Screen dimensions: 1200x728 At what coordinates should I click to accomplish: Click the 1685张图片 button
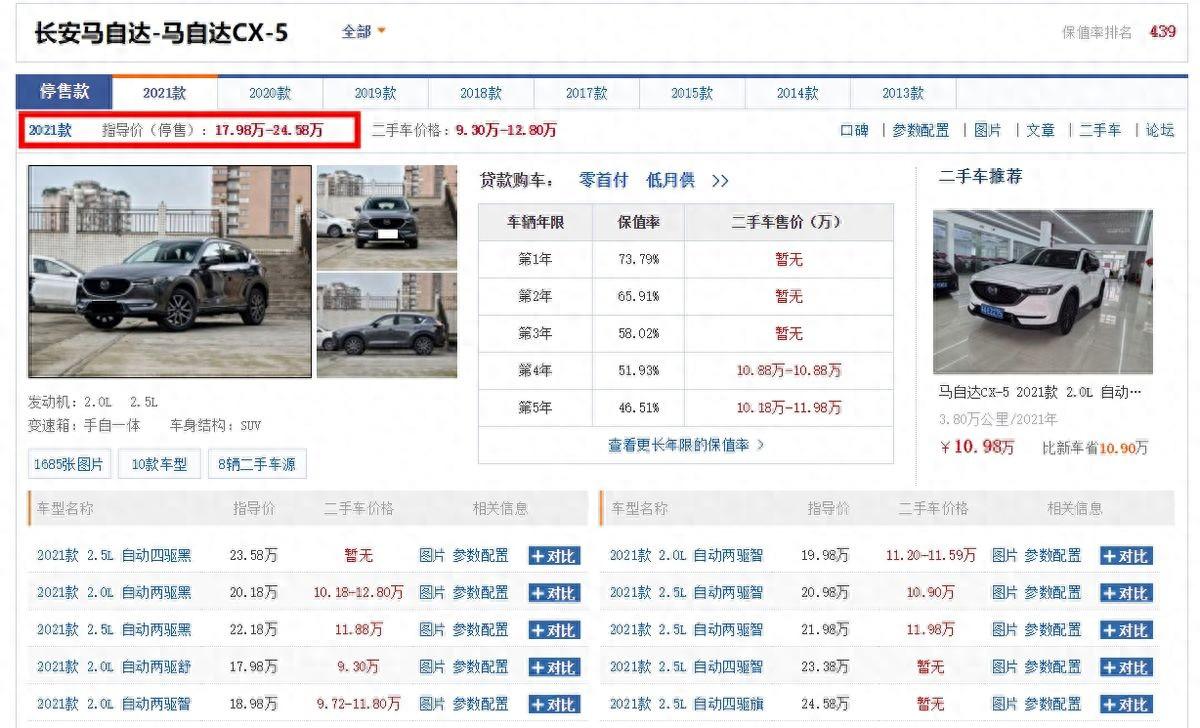point(68,464)
